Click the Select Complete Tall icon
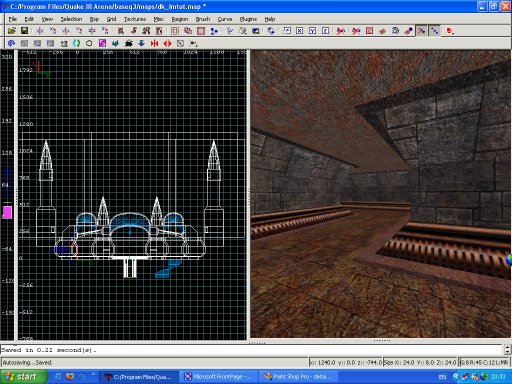Image resolution: width=512 pixels, height=384 pixels. [121, 31]
